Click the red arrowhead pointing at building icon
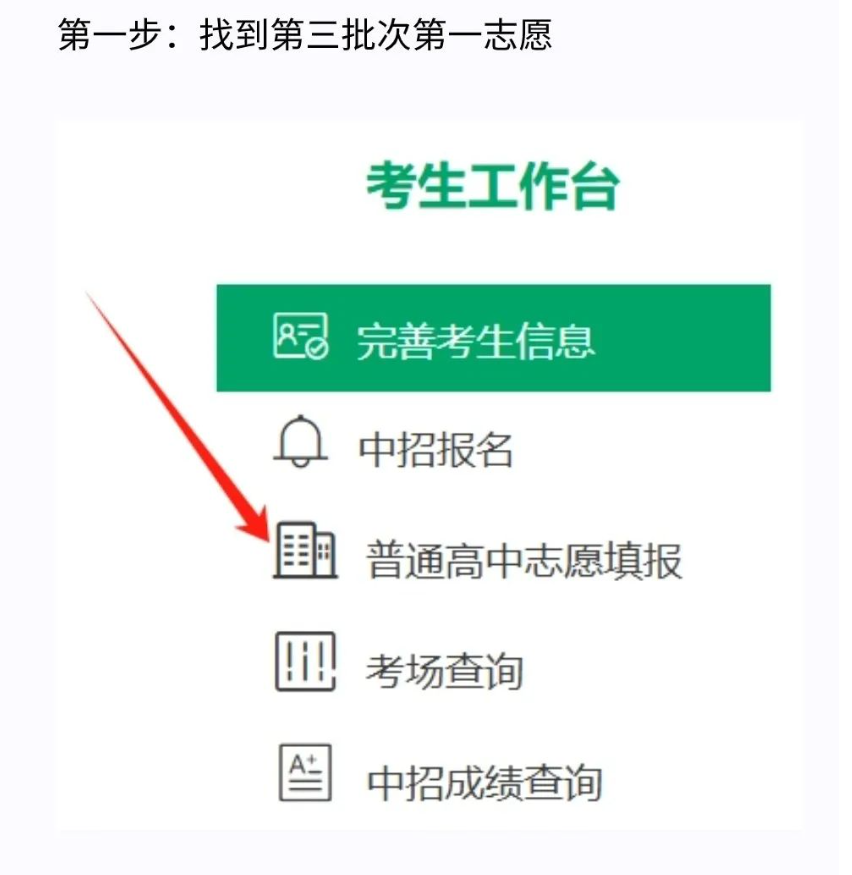Viewport: 852px width, 875px height. (x=255, y=523)
